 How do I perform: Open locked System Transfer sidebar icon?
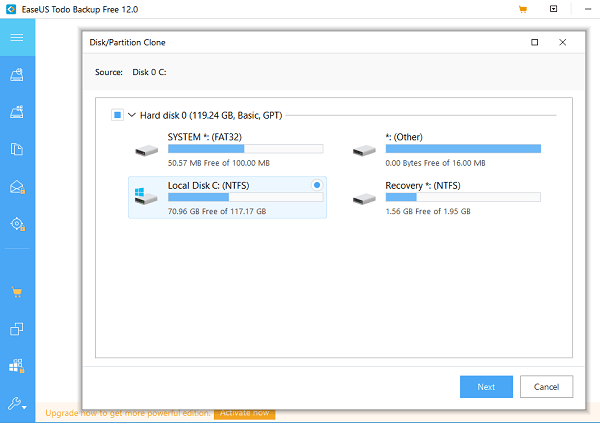(17, 366)
